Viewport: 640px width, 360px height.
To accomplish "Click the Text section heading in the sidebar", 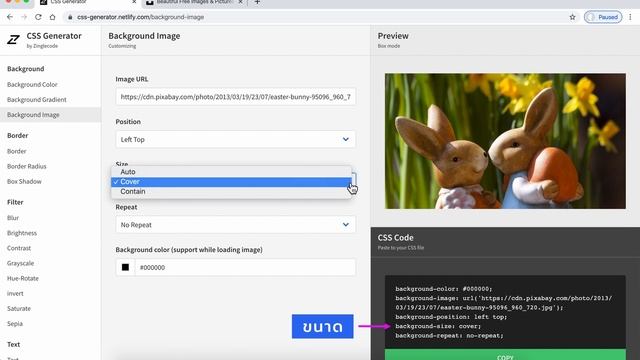I will click(13, 344).
